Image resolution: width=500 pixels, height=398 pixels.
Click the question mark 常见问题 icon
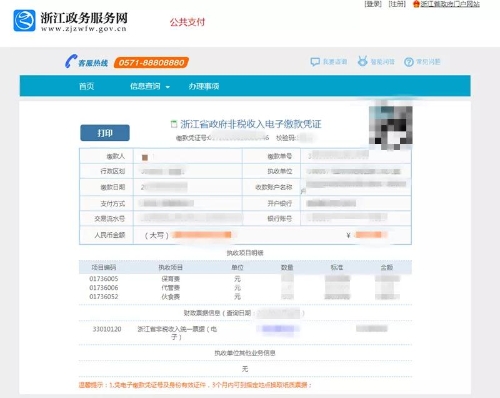(409, 62)
